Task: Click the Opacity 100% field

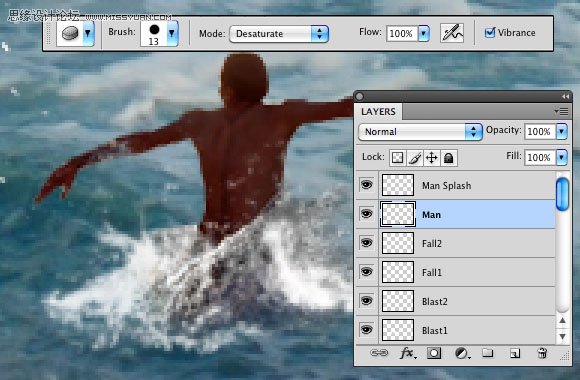Action: pyautogui.click(x=539, y=131)
